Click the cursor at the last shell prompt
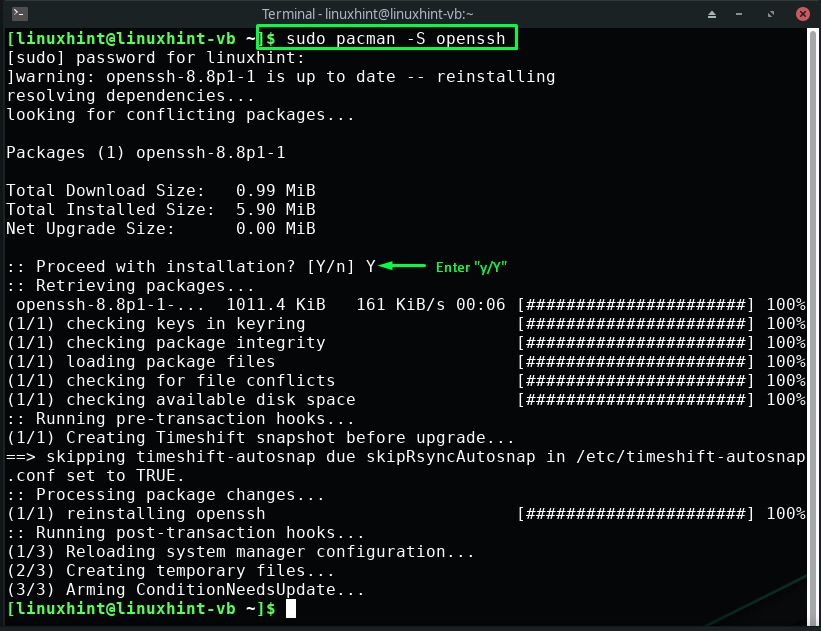Image resolution: width=821 pixels, height=631 pixels. pos(291,609)
